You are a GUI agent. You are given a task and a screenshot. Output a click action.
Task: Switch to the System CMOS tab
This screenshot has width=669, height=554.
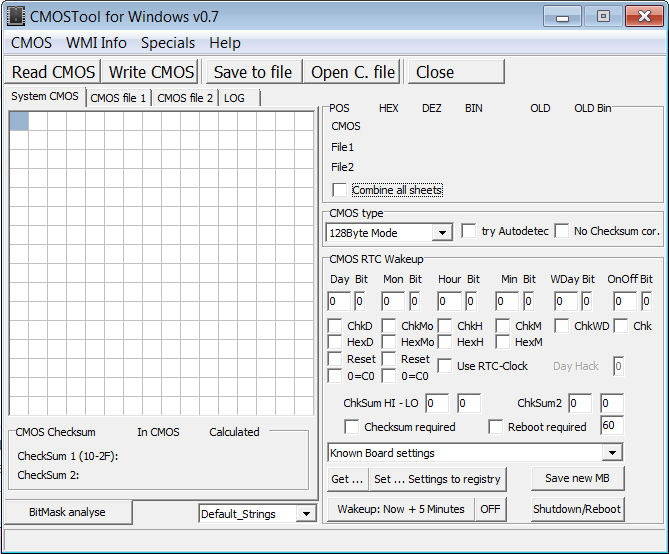point(45,96)
